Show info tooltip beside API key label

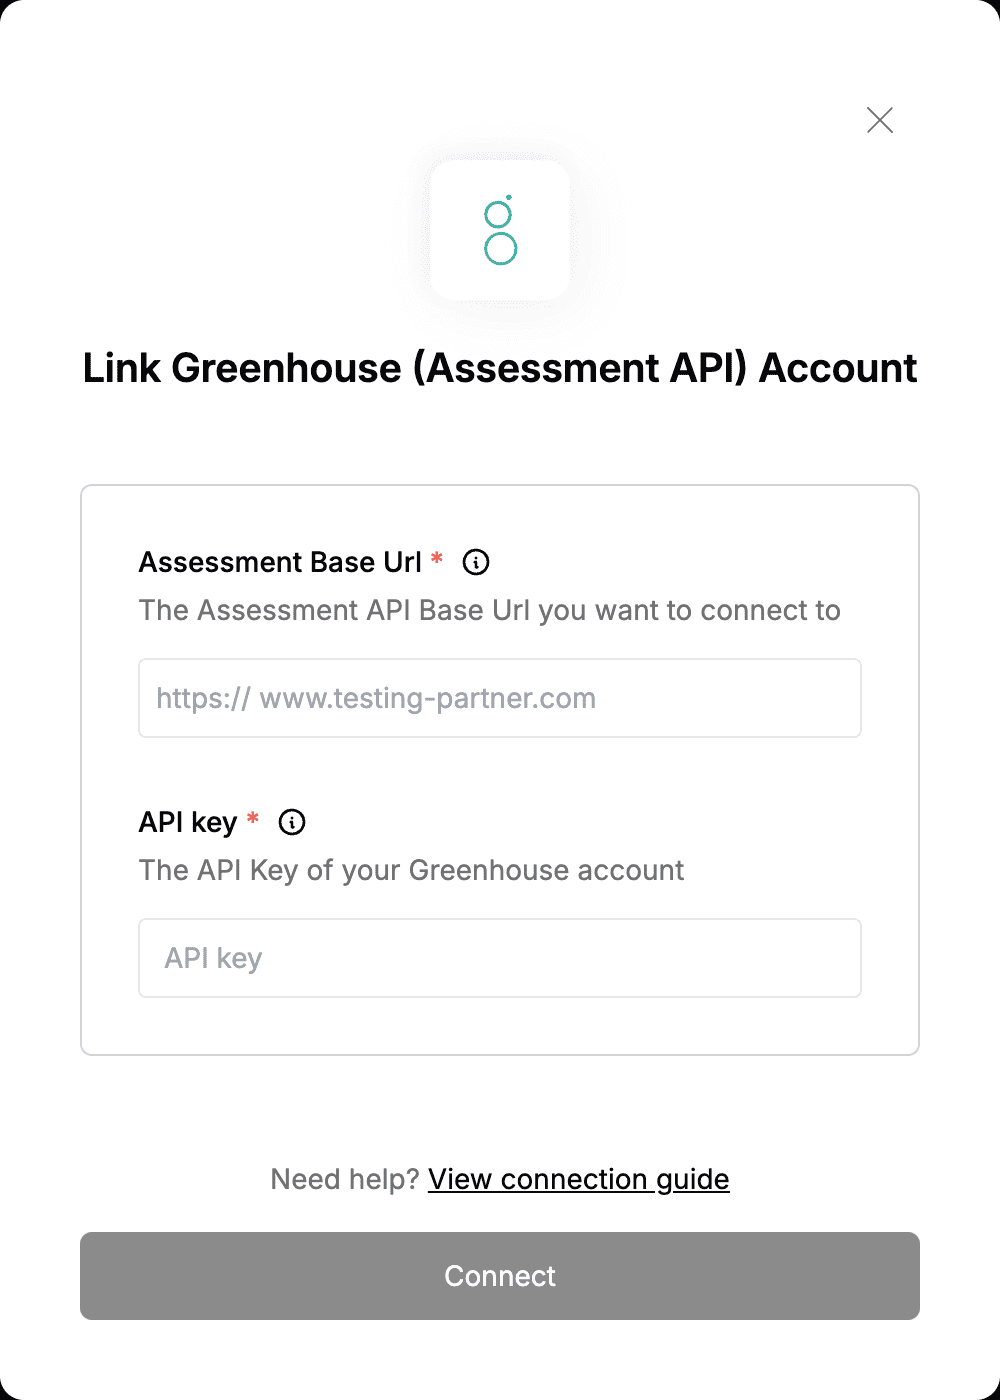(292, 822)
